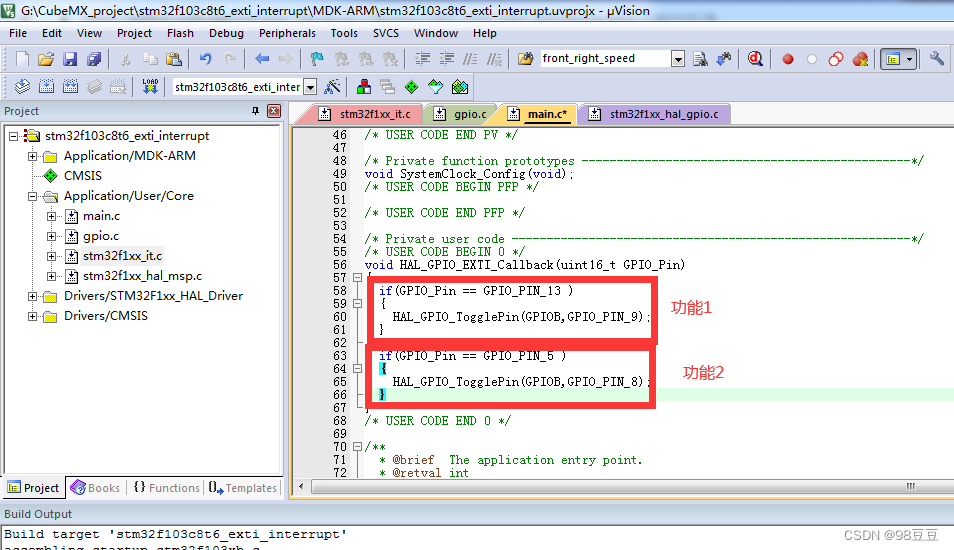Image resolution: width=954 pixels, height=550 pixels.
Task: Navigate backwards with the blue left arrow
Action: pyautogui.click(x=262, y=59)
